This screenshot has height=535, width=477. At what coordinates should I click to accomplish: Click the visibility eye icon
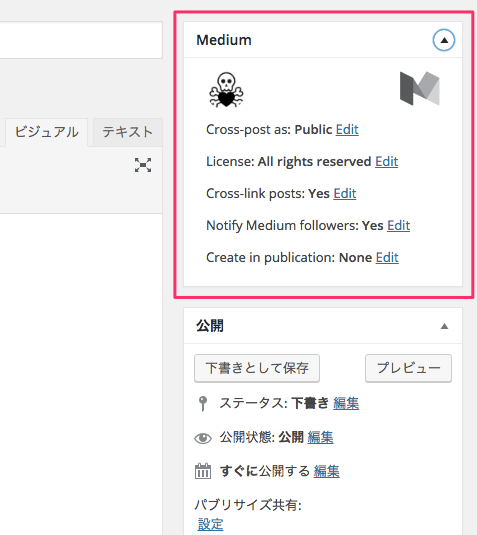[203, 438]
